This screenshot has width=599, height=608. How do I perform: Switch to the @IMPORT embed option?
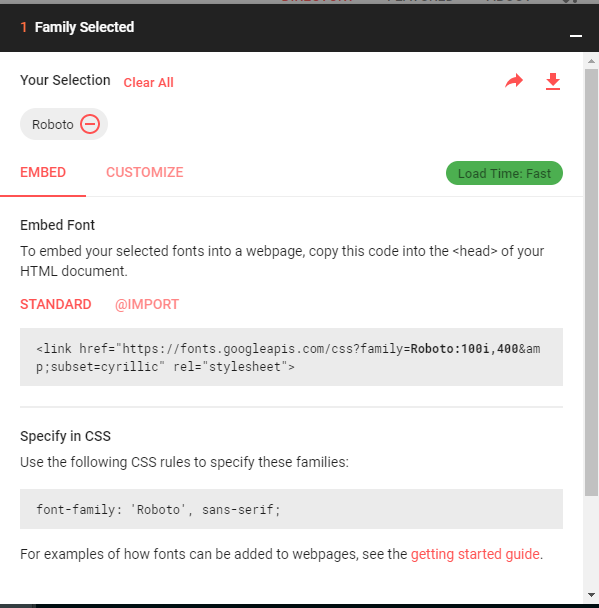tap(147, 304)
